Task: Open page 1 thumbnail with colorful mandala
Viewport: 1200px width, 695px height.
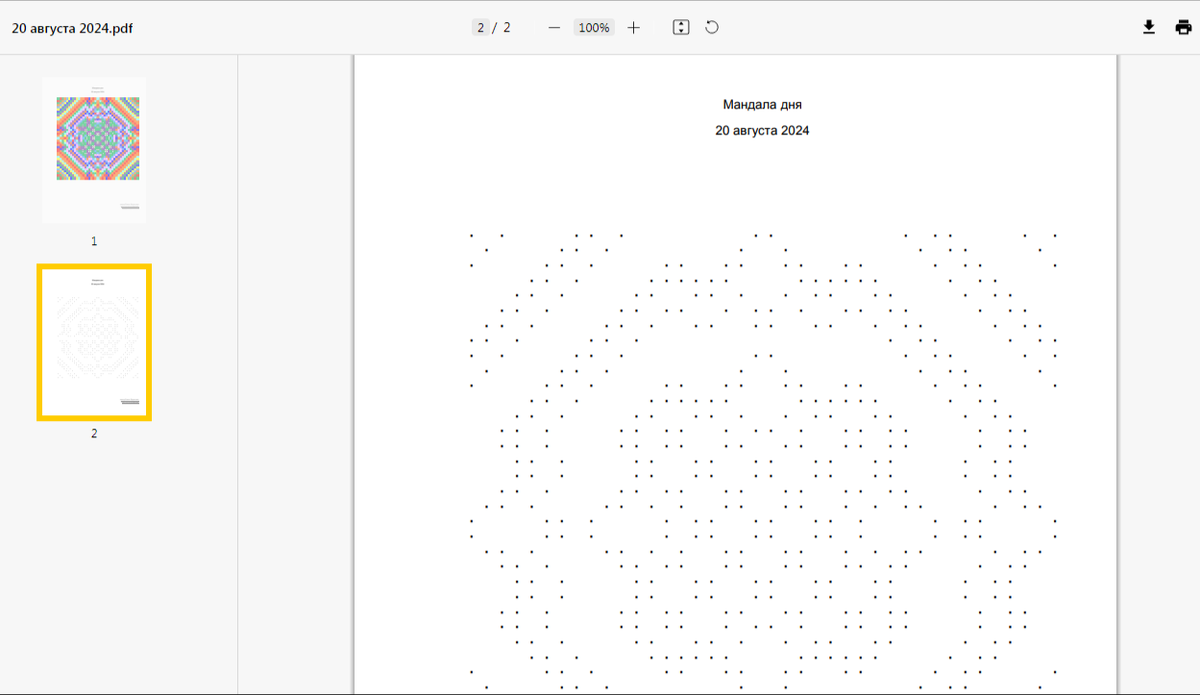Action: click(x=94, y=150)
